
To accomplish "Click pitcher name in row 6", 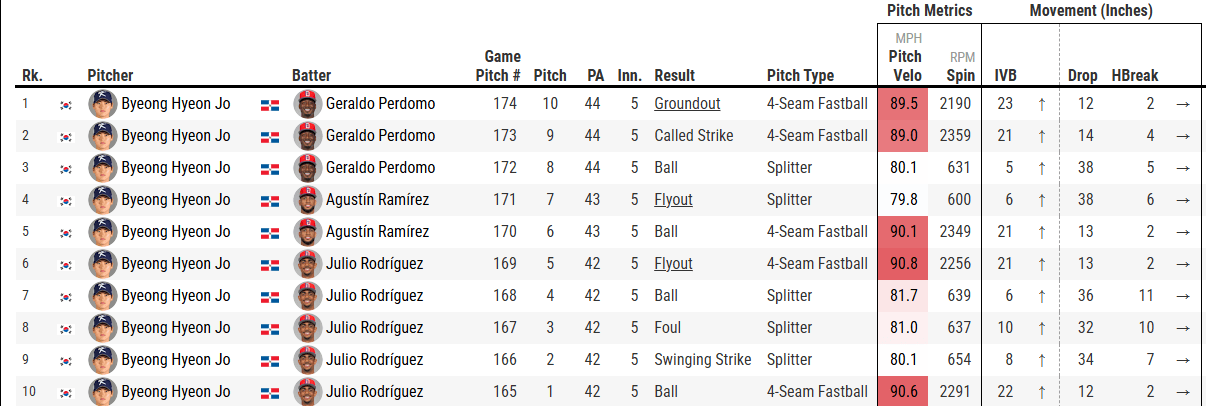I will click(x=176, y=264).
